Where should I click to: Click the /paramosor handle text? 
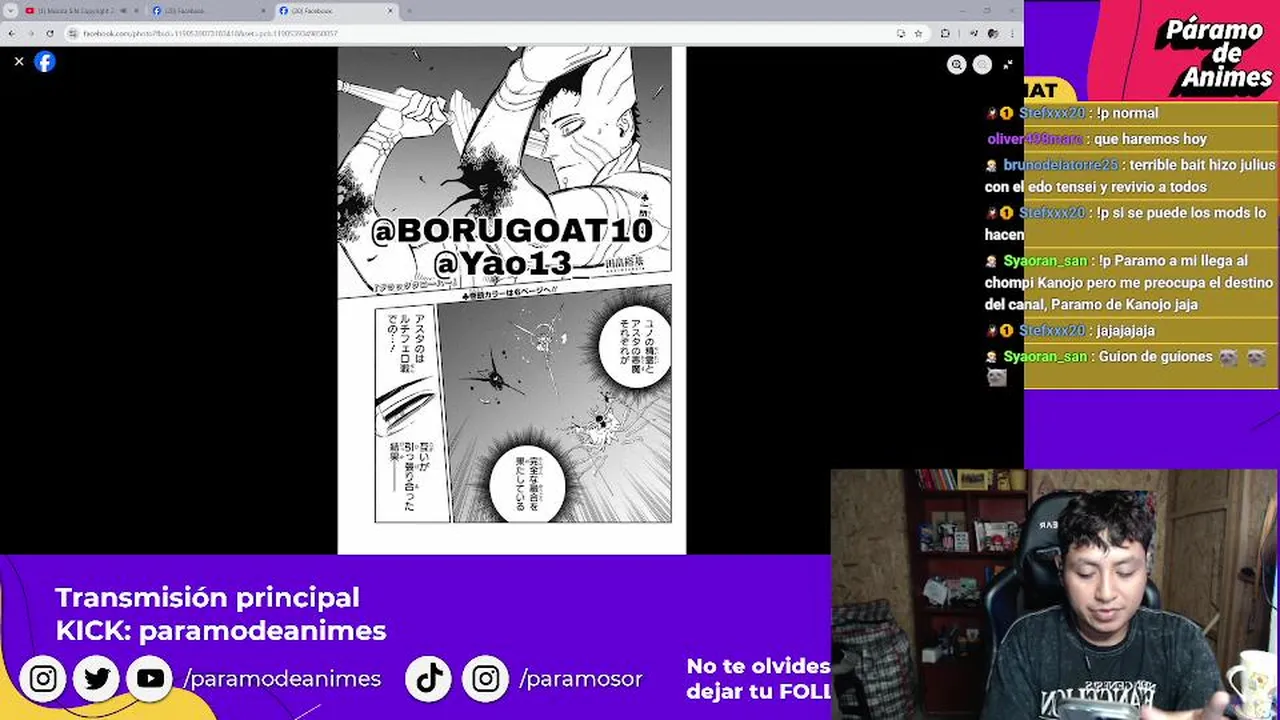(x=581, y=679)
